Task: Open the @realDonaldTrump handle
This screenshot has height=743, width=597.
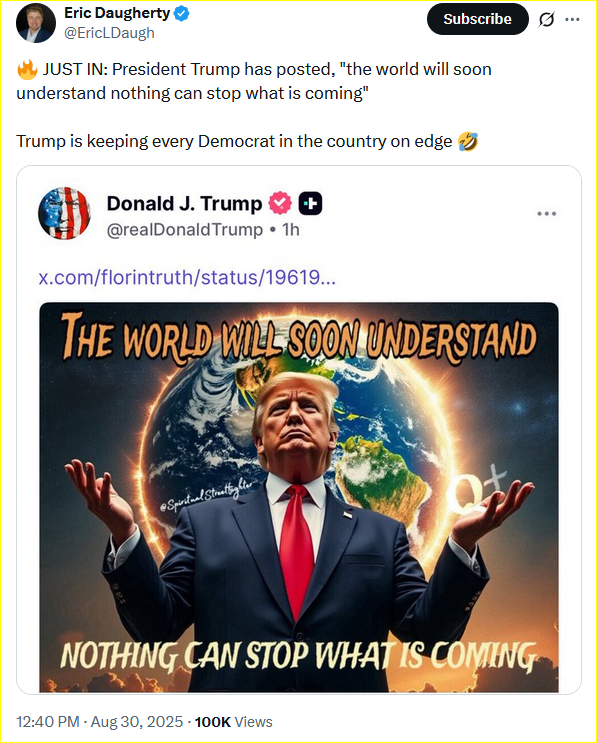Action: click(185, 230)
